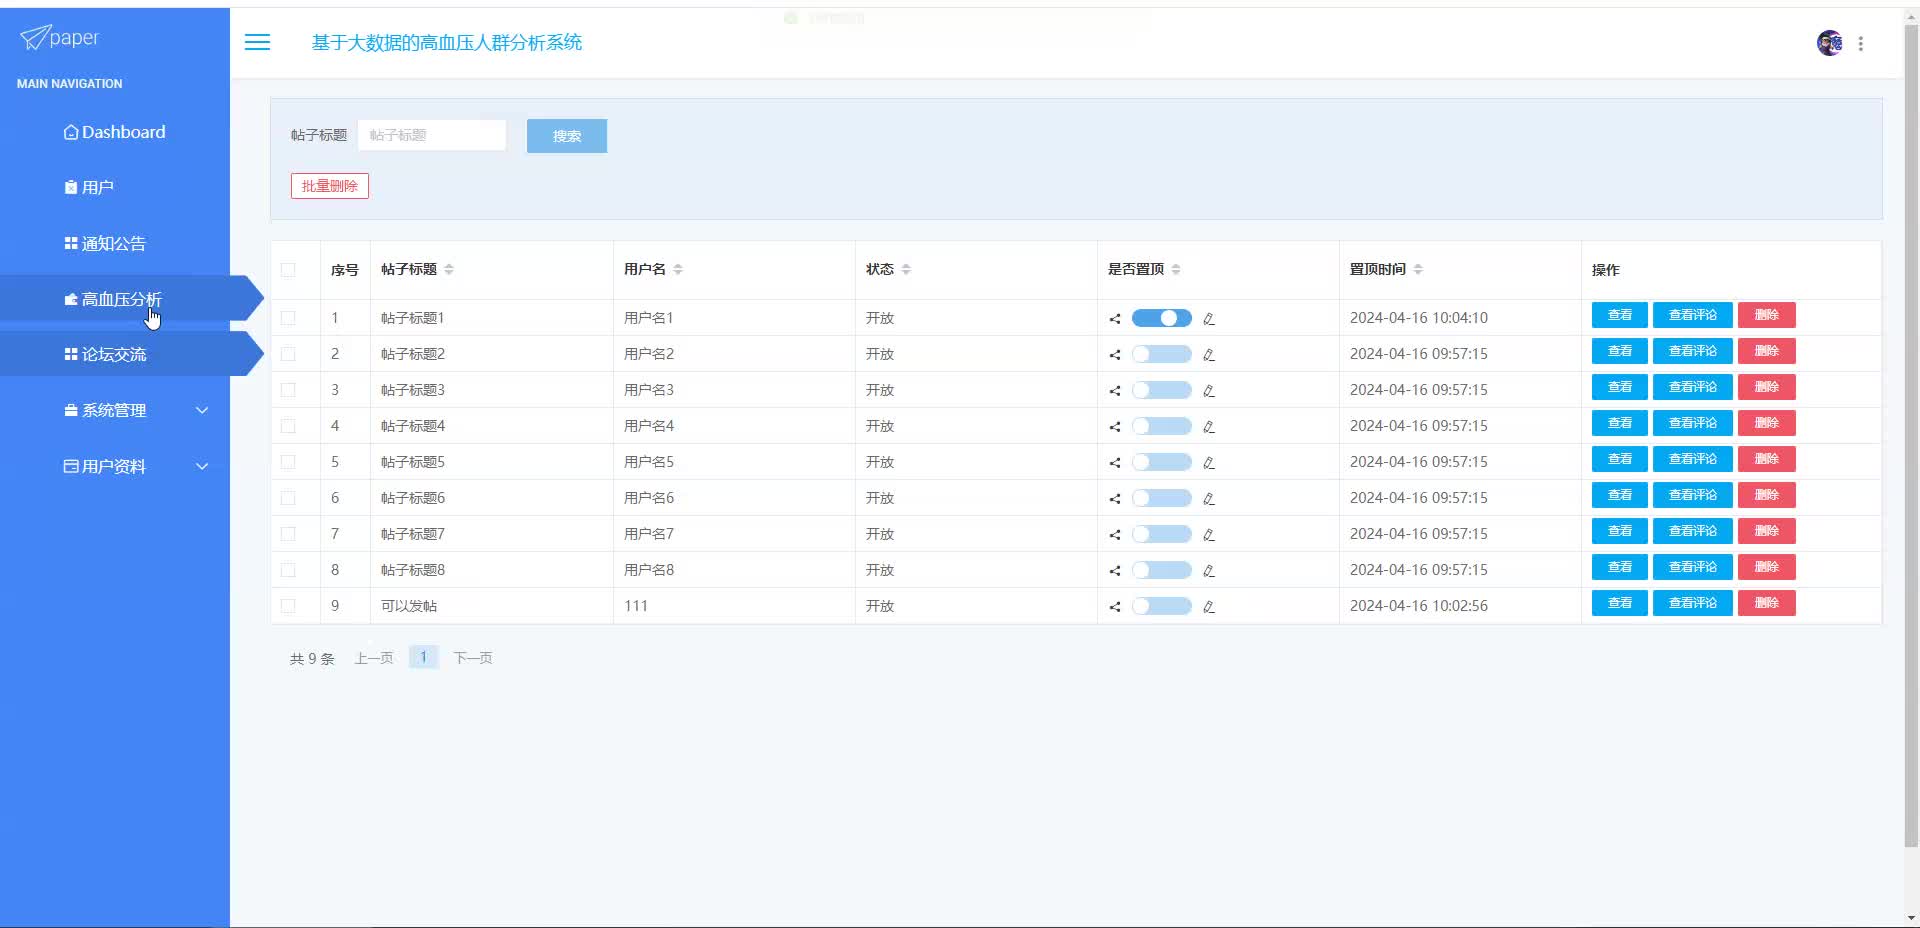Click edit pencil icon in 可以发帖 row

pyautogui.click(x=1208, y=607)
